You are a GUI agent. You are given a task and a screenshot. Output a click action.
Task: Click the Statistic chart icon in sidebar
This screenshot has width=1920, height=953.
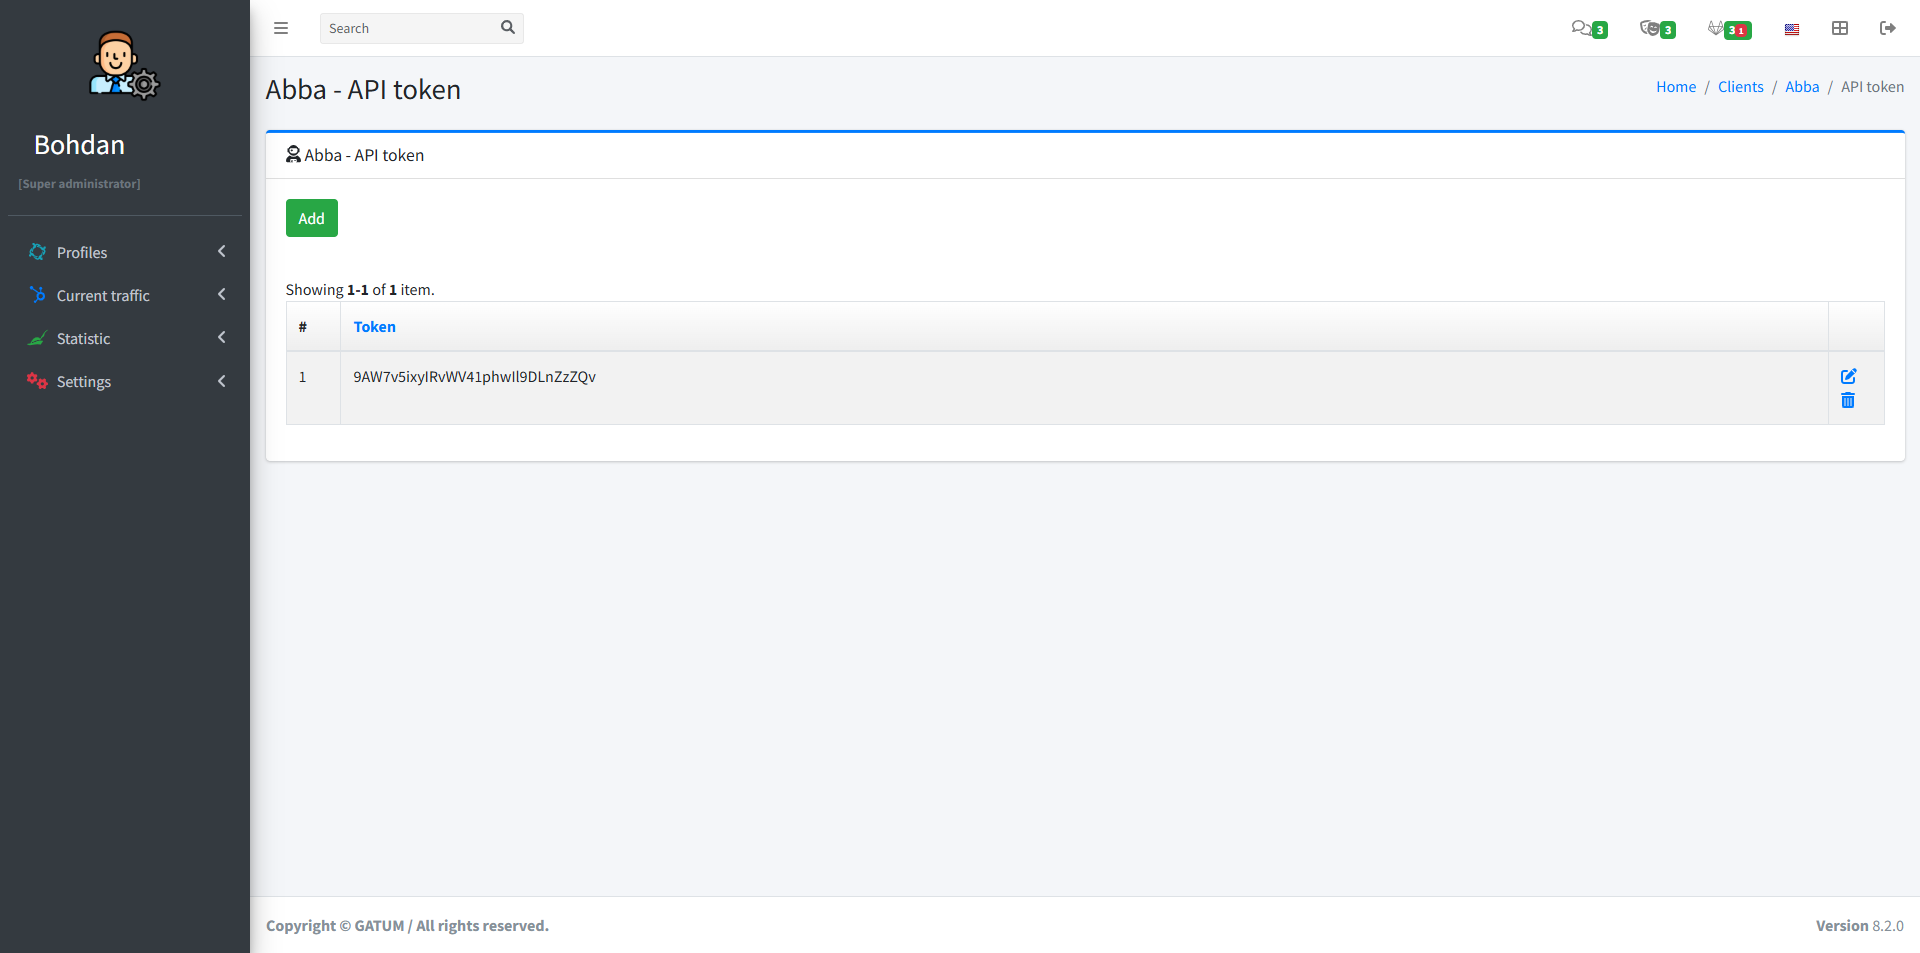coord(37,338)
